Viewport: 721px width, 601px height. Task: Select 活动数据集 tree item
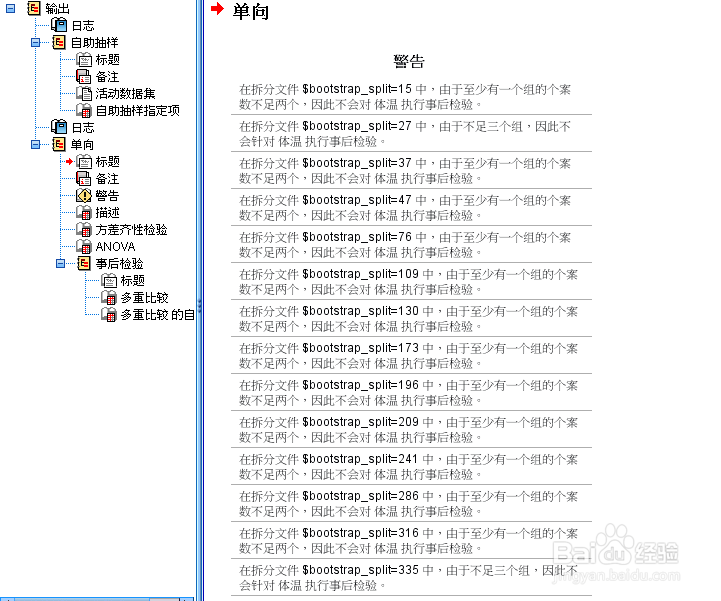coord(126,94)
